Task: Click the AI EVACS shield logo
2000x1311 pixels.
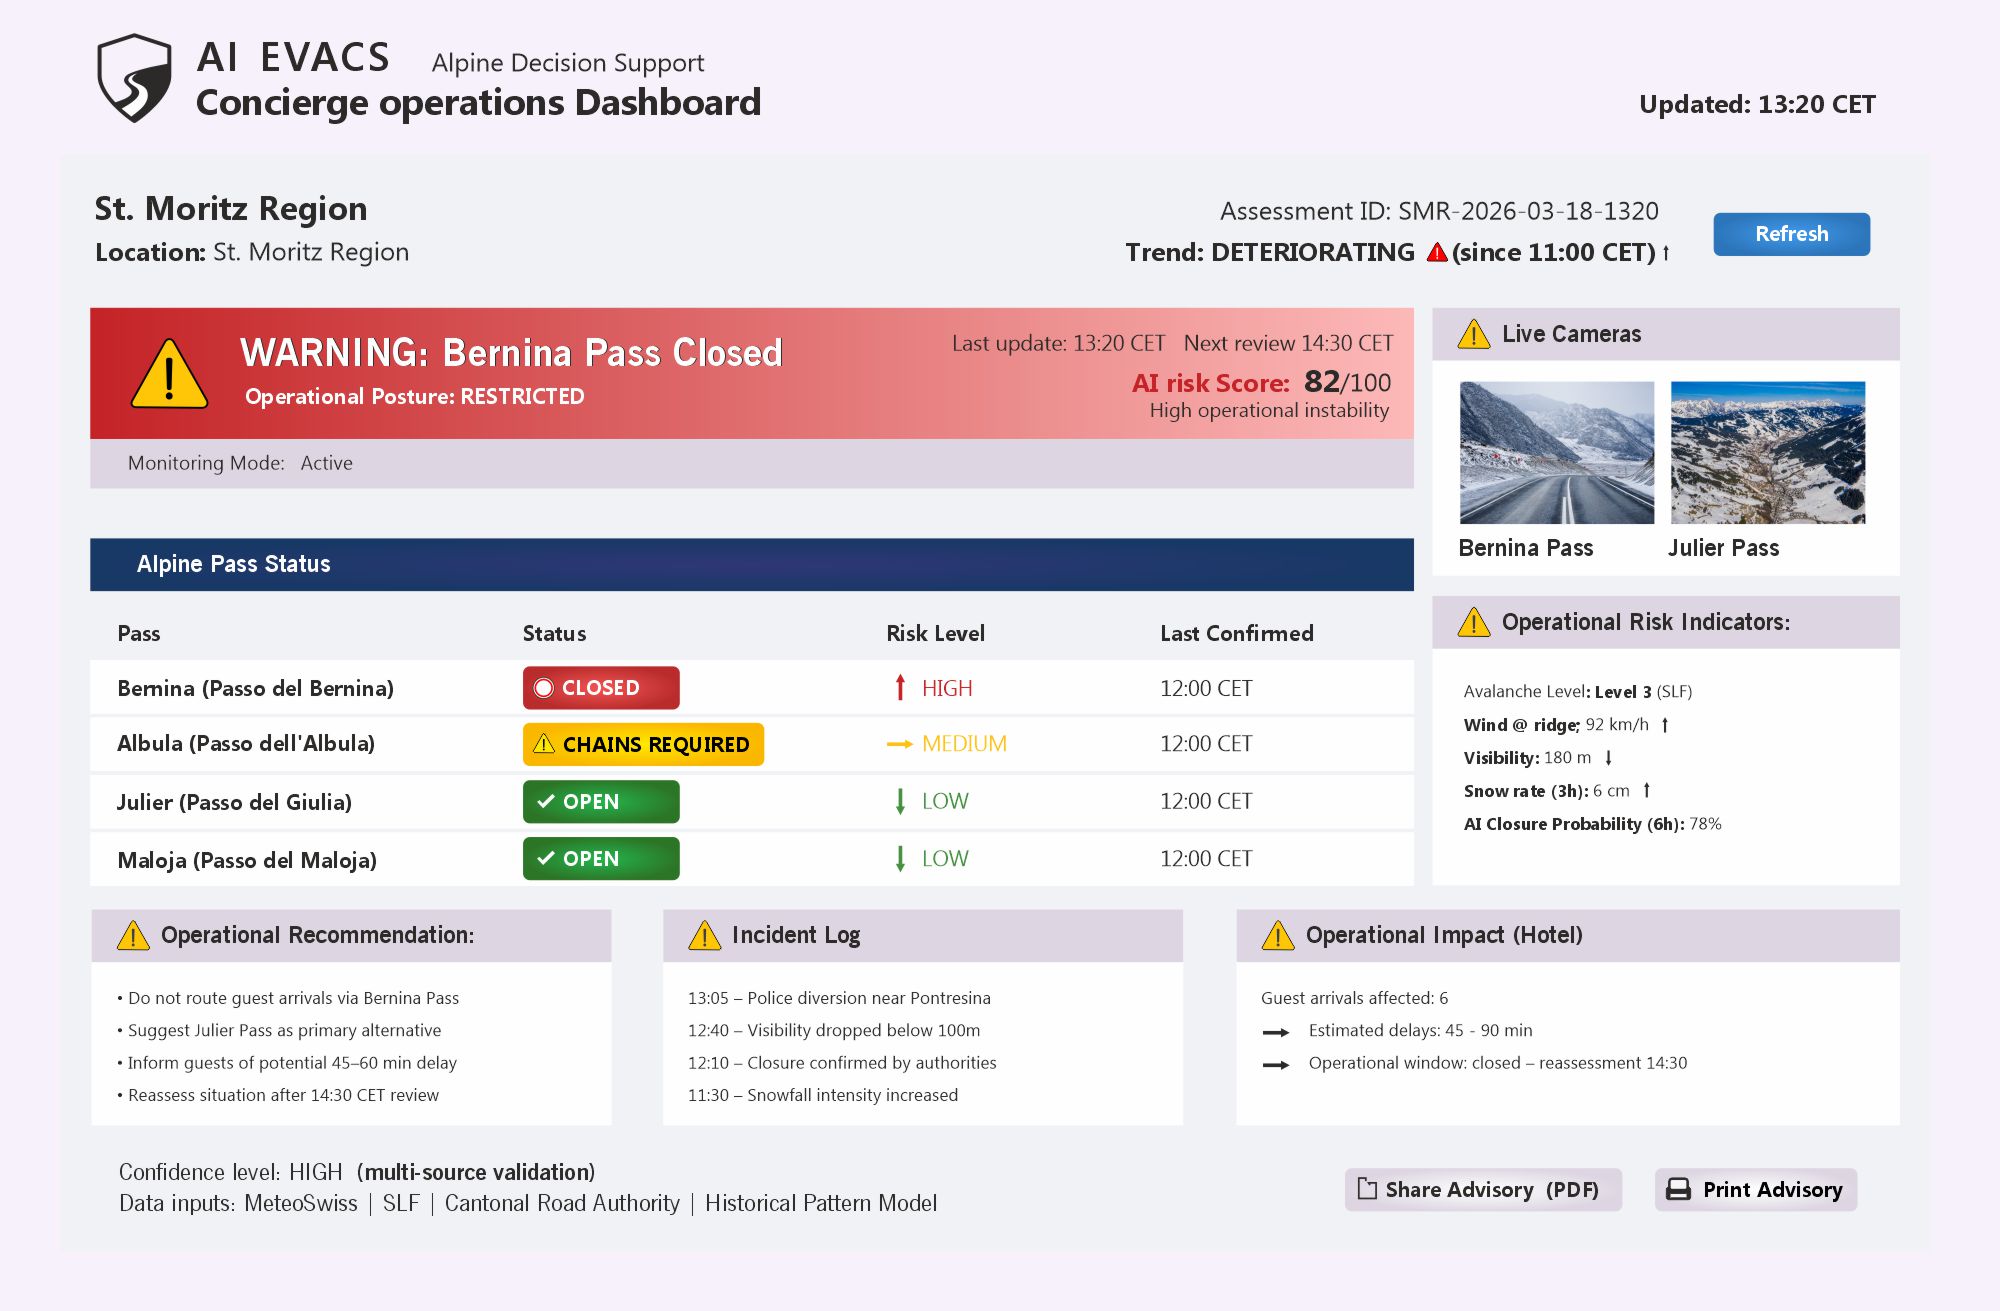Action: pyautogui.click(x=134, y=78)
